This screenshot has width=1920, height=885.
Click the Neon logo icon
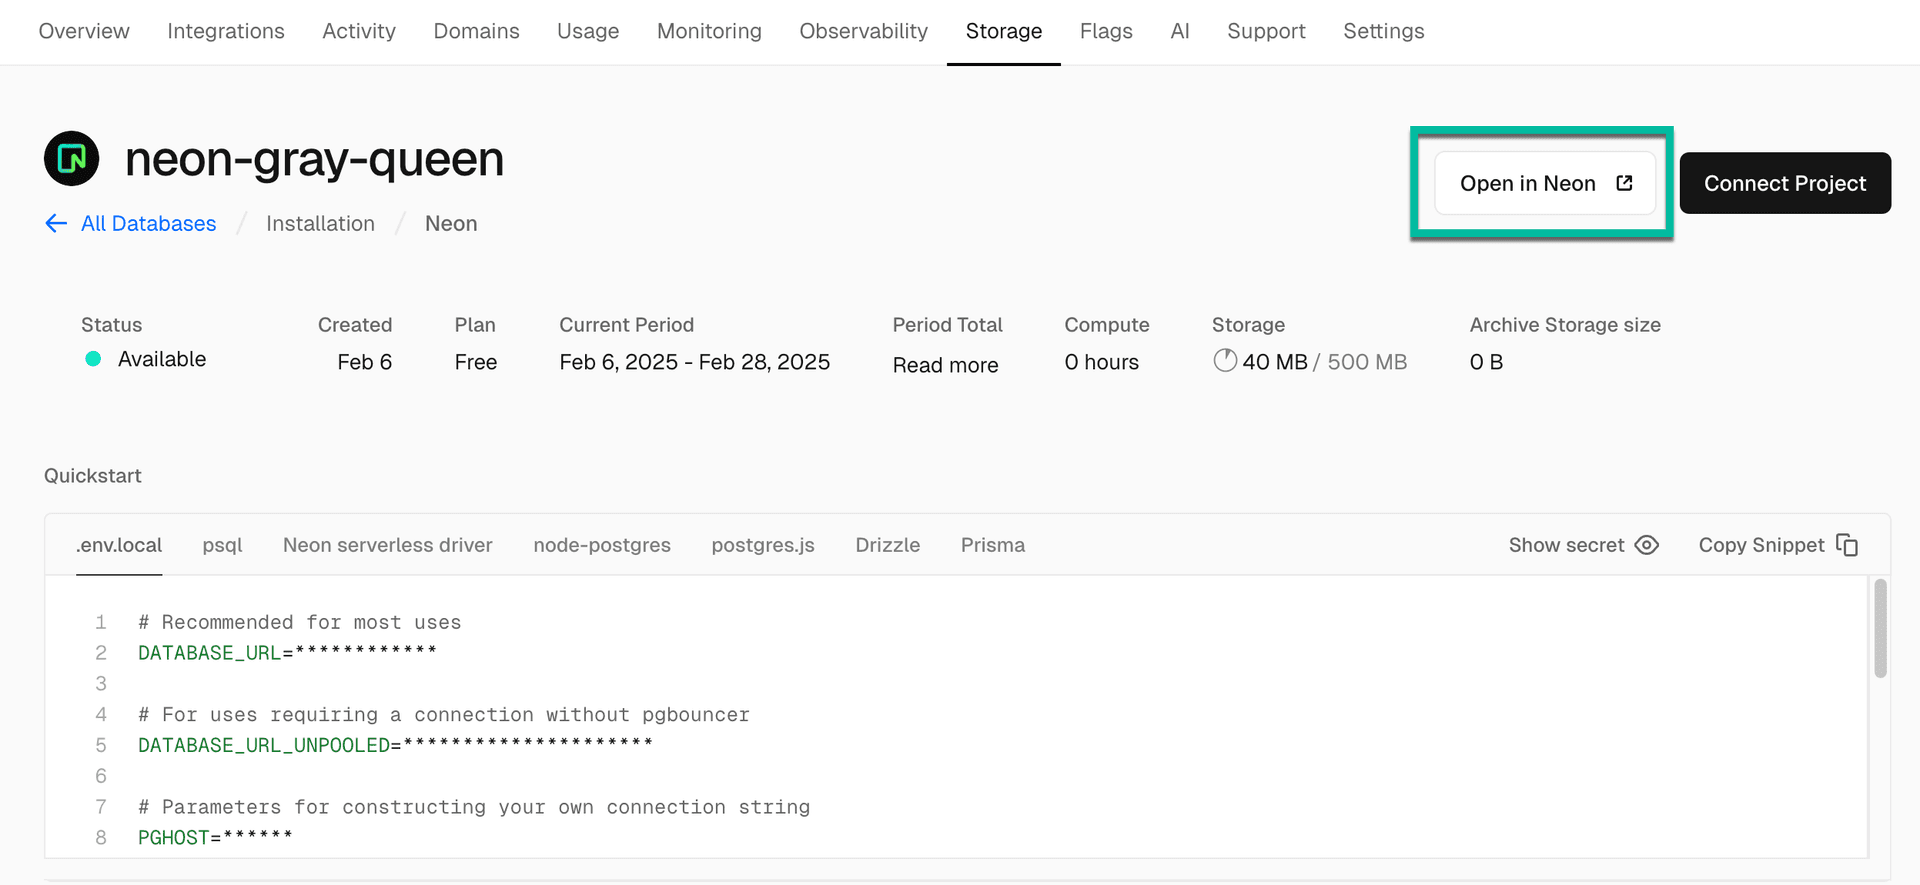point(71,158)
